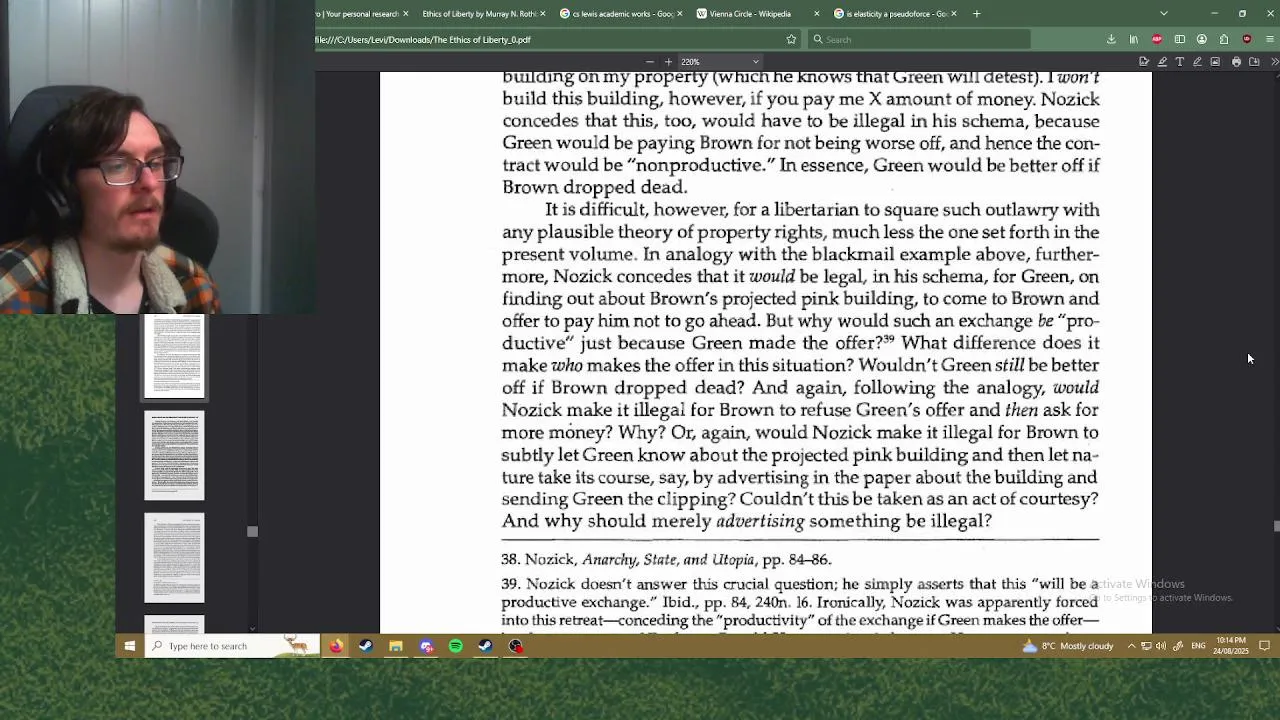
Task: Open the list all tabs dropdown
Action: [1163, 14]
